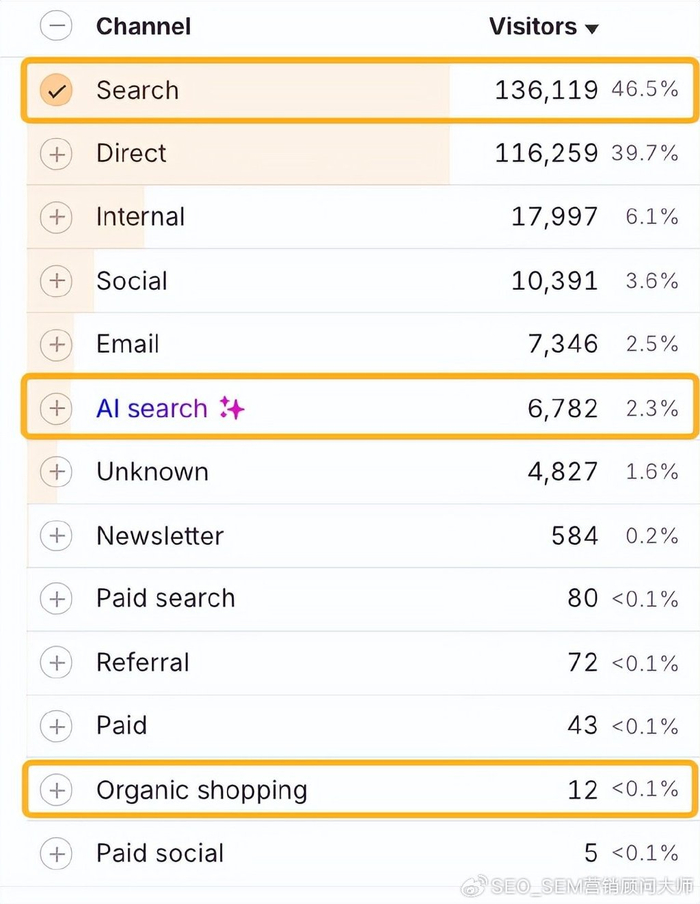The height and width of the screenshot is (904, 700).
Task: Click the Paid social channel name
Action: click(x=160, y=853)
